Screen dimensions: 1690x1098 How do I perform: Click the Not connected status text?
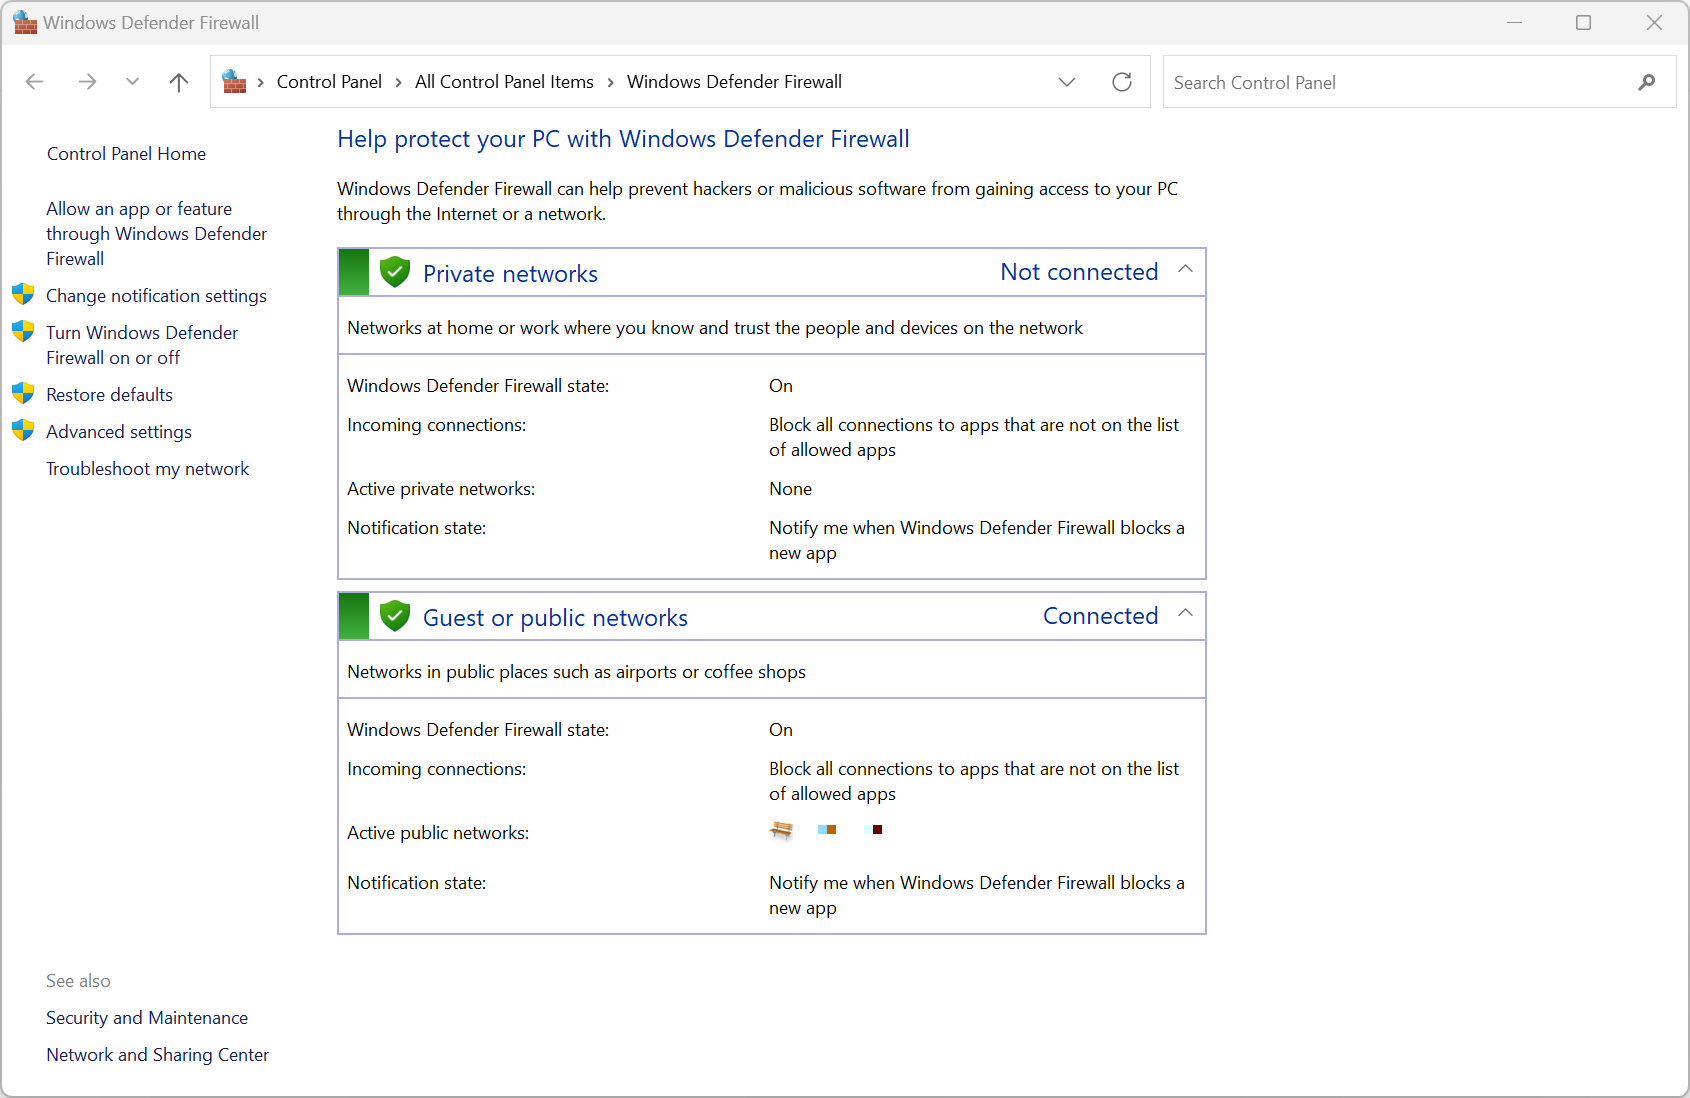click(x=1079, y=272)
